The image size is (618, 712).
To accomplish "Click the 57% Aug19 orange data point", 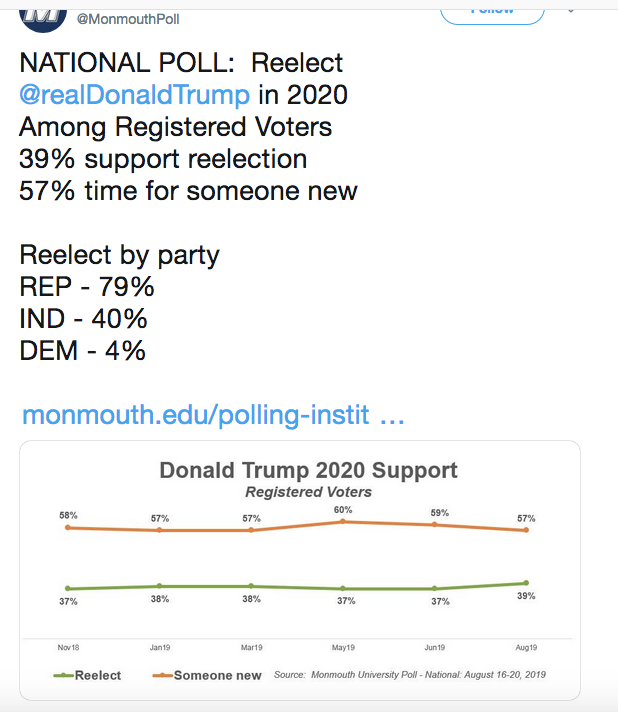I will pos(526,530).
